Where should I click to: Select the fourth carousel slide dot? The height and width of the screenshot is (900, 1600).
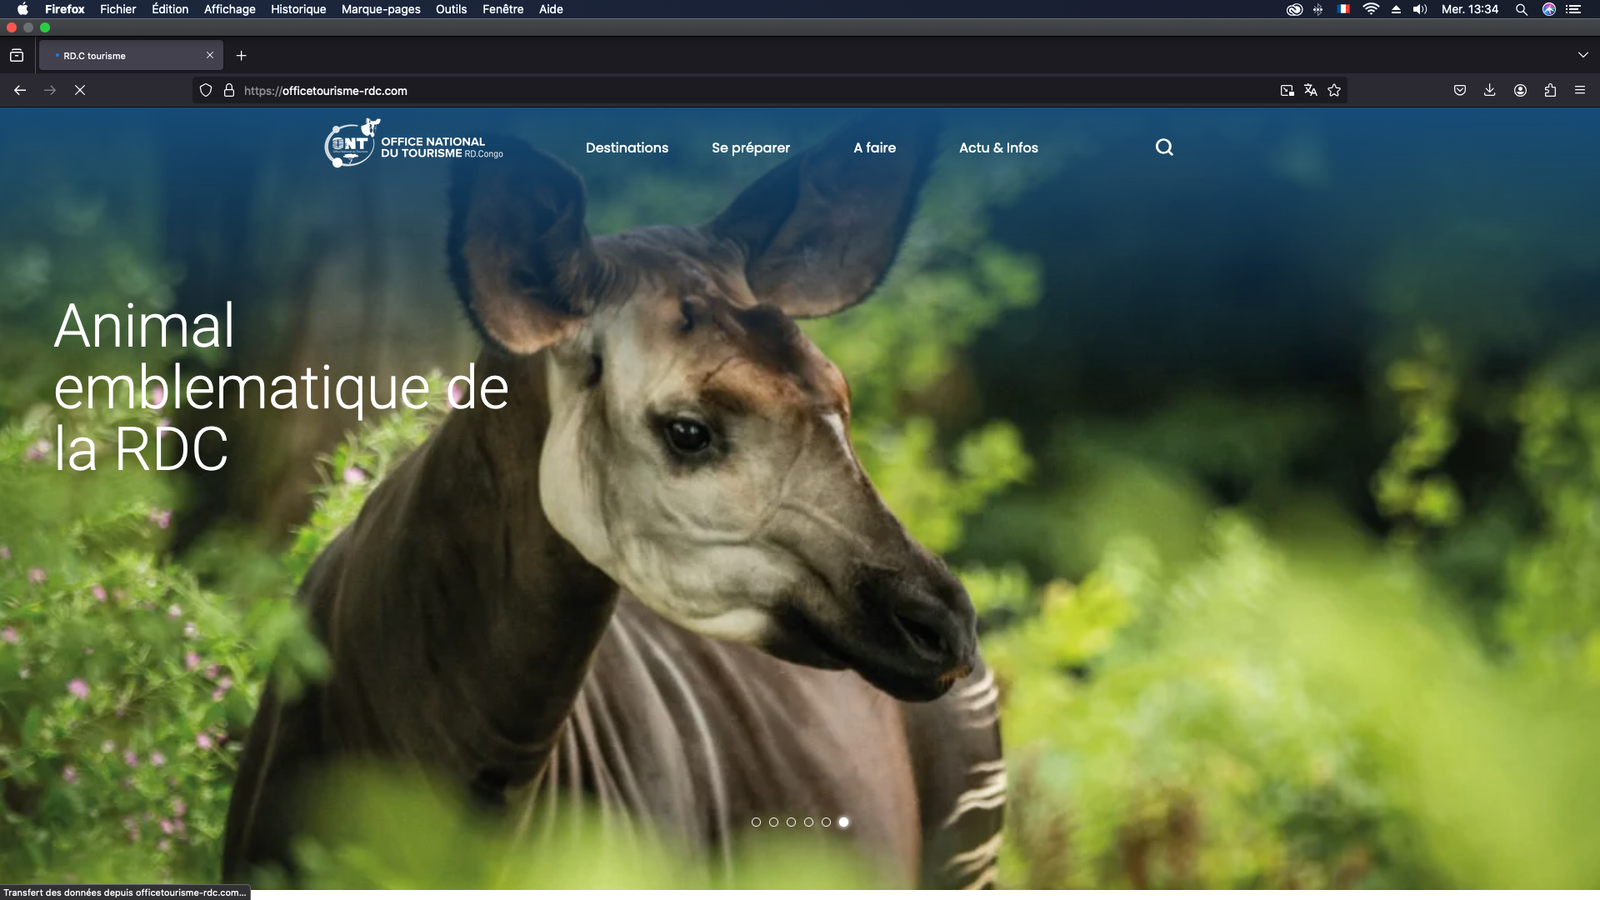[809, 822]
